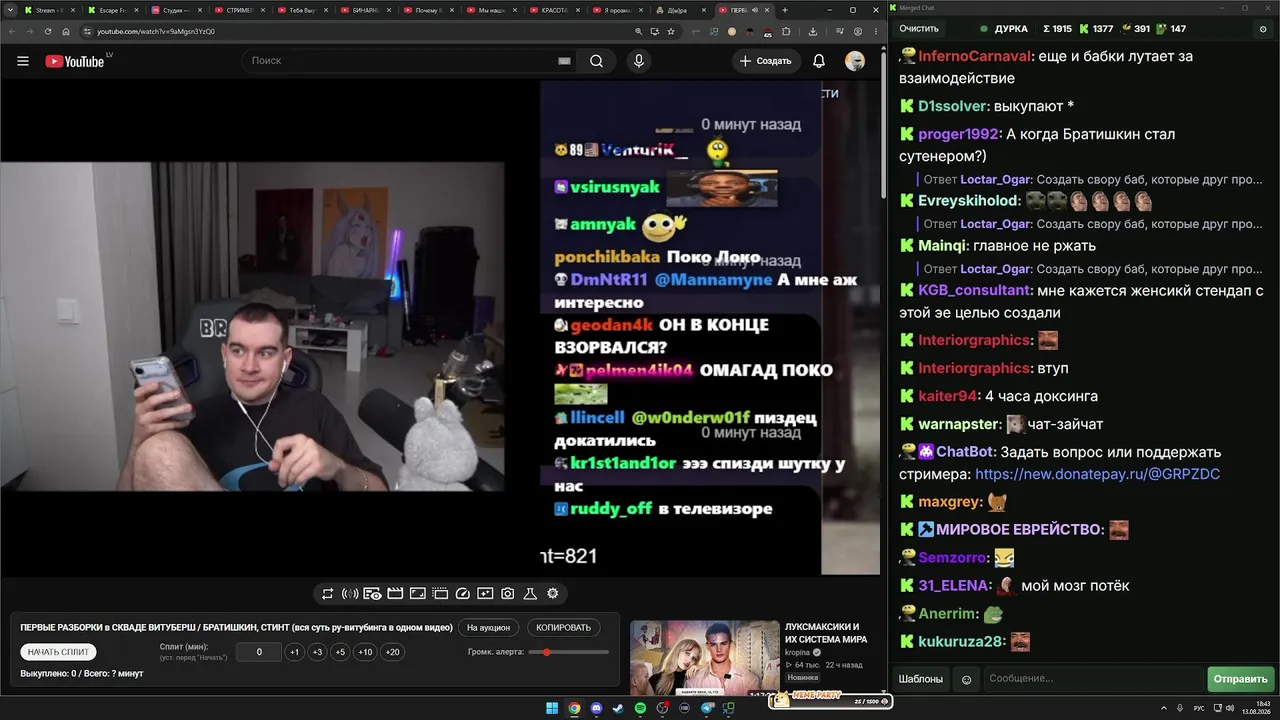
Task: Start voice search with the microphone icon
Action: (x=639, y=61)
